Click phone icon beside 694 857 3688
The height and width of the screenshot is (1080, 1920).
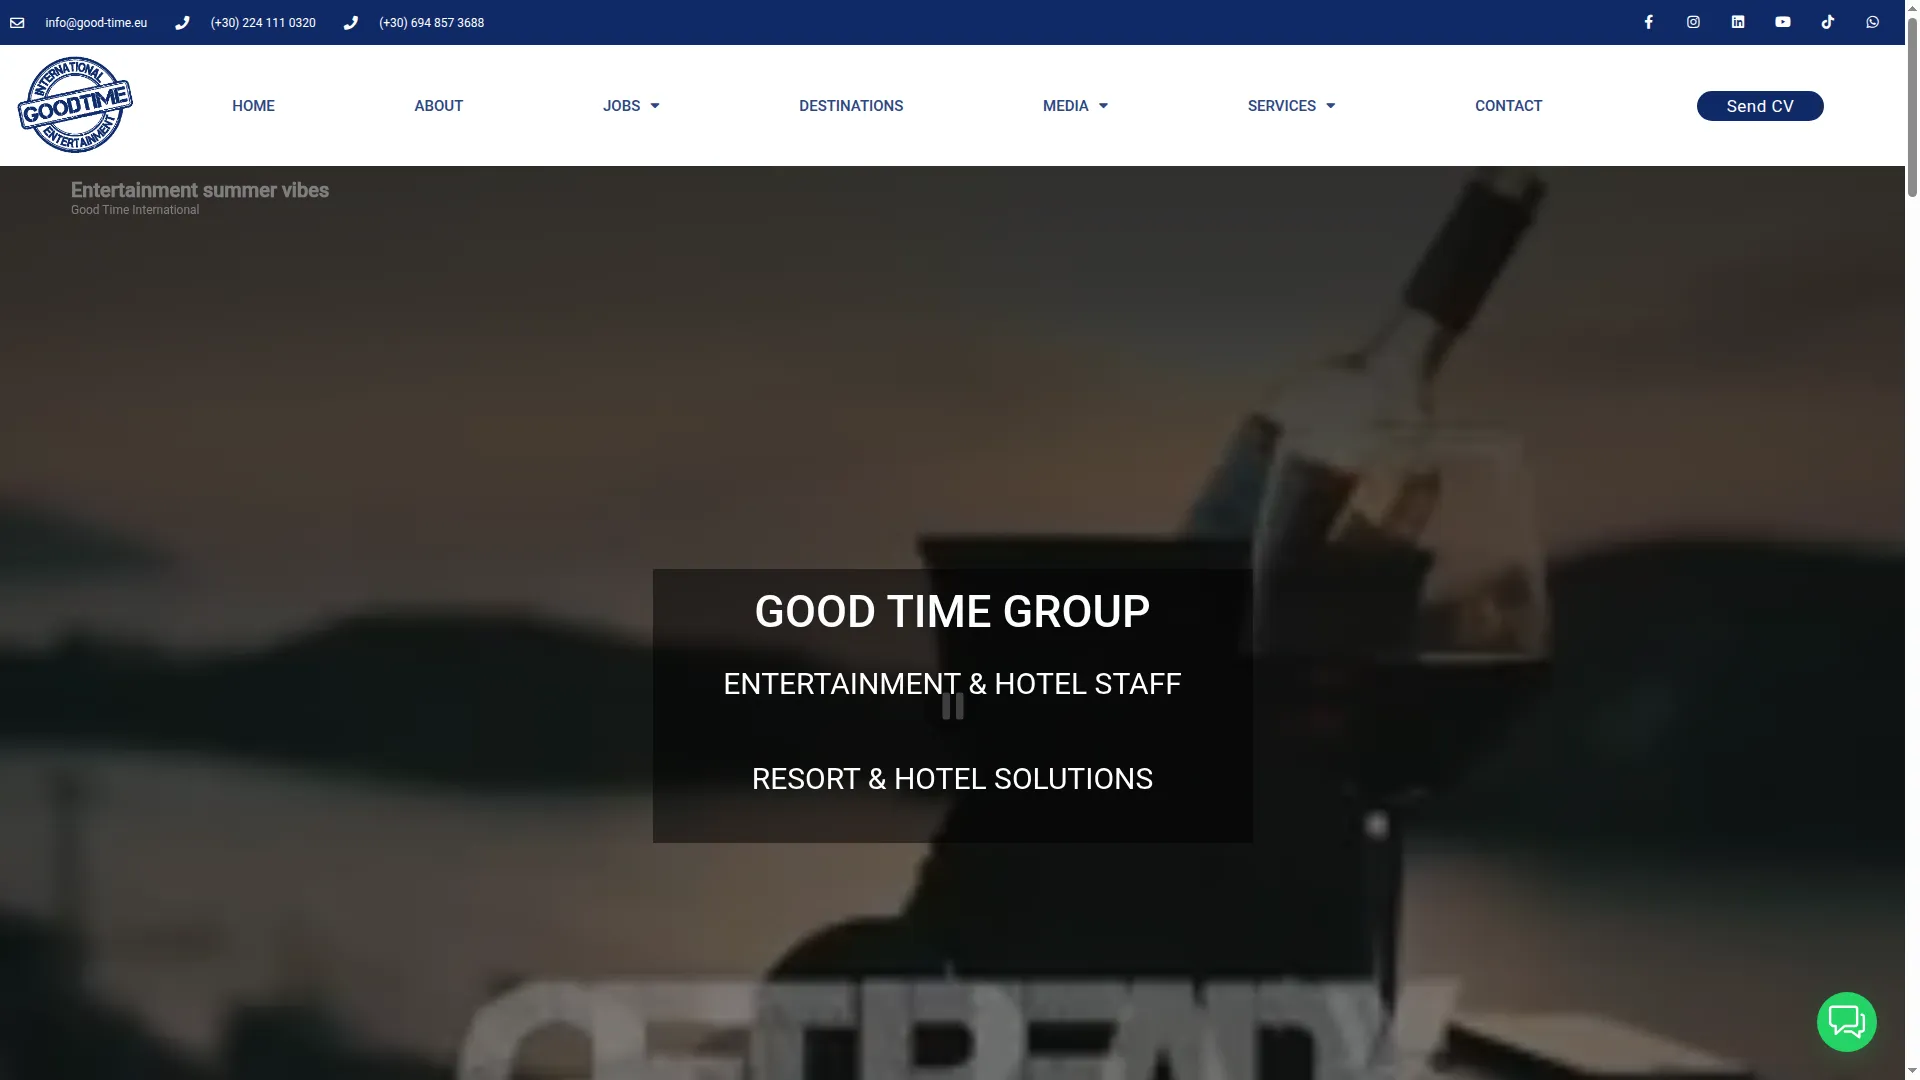click(x=351, y=23)
